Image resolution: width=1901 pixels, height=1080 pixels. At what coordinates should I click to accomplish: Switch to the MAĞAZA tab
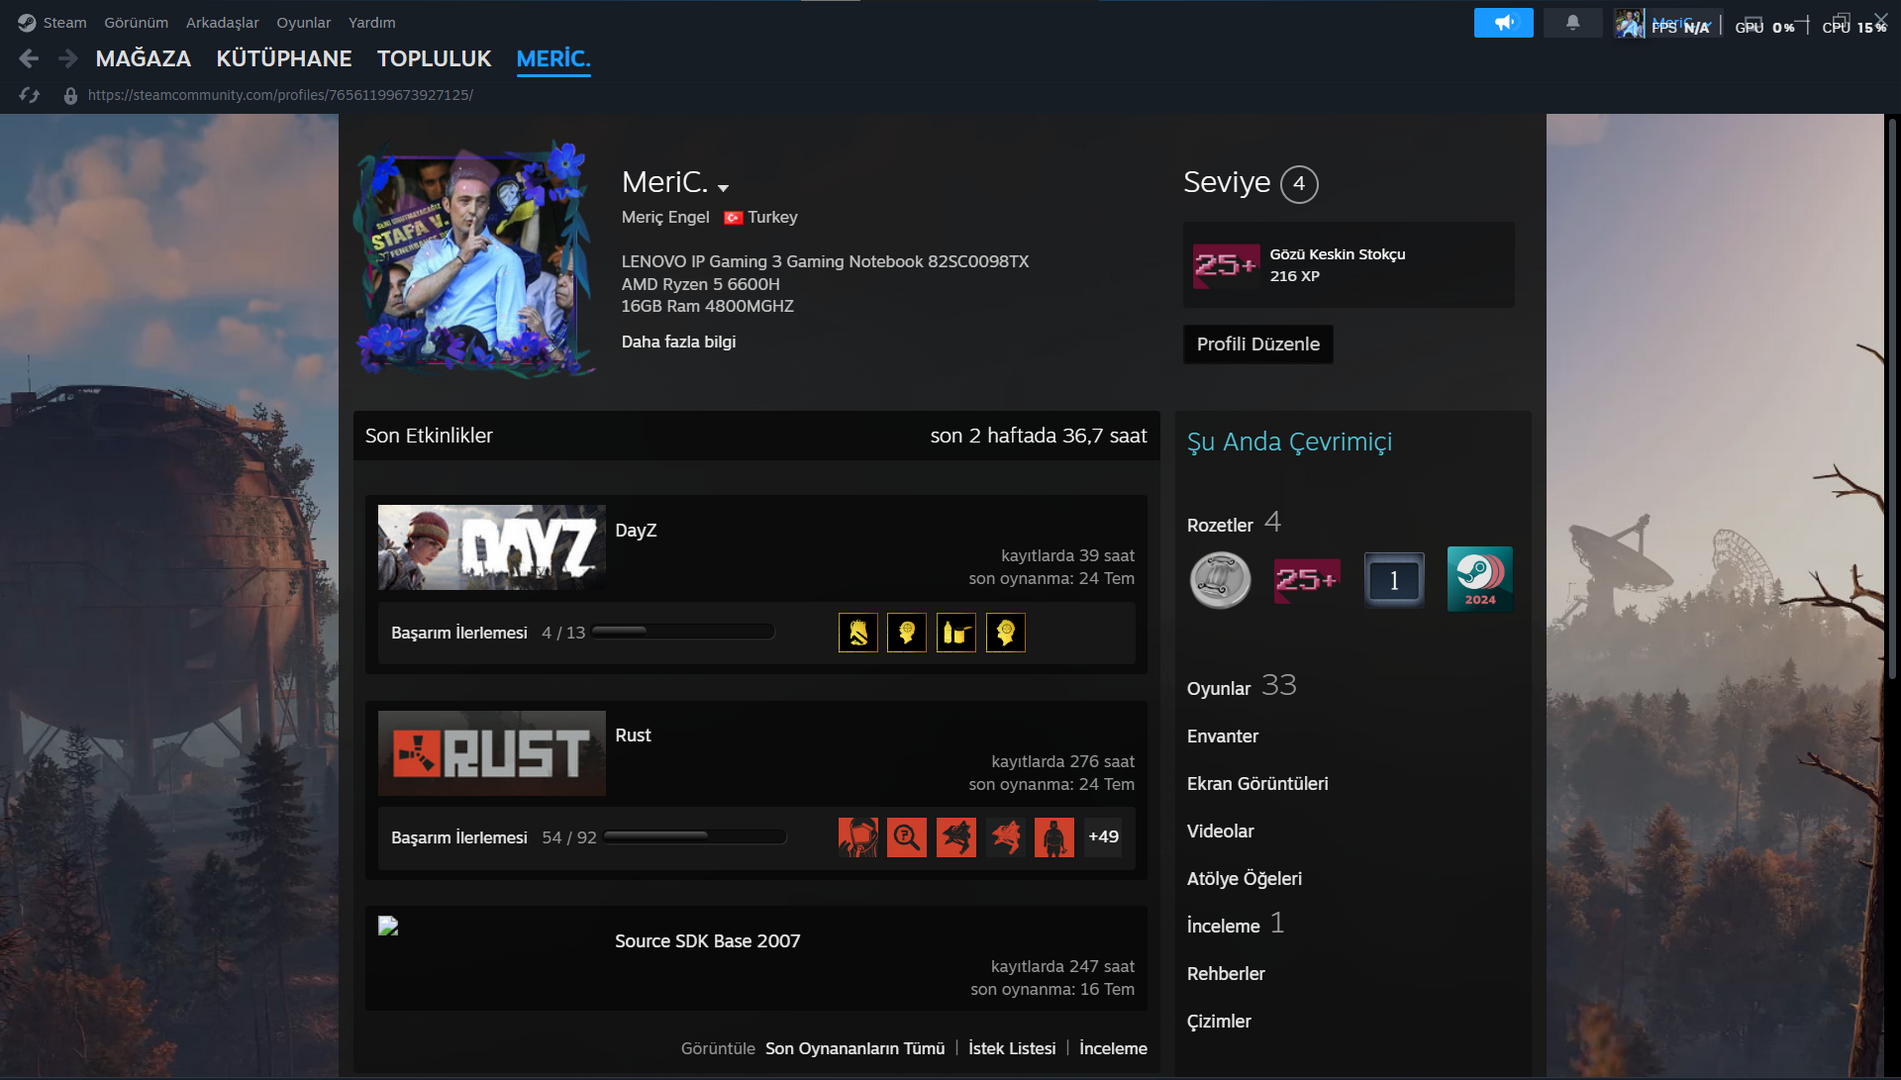143,59
